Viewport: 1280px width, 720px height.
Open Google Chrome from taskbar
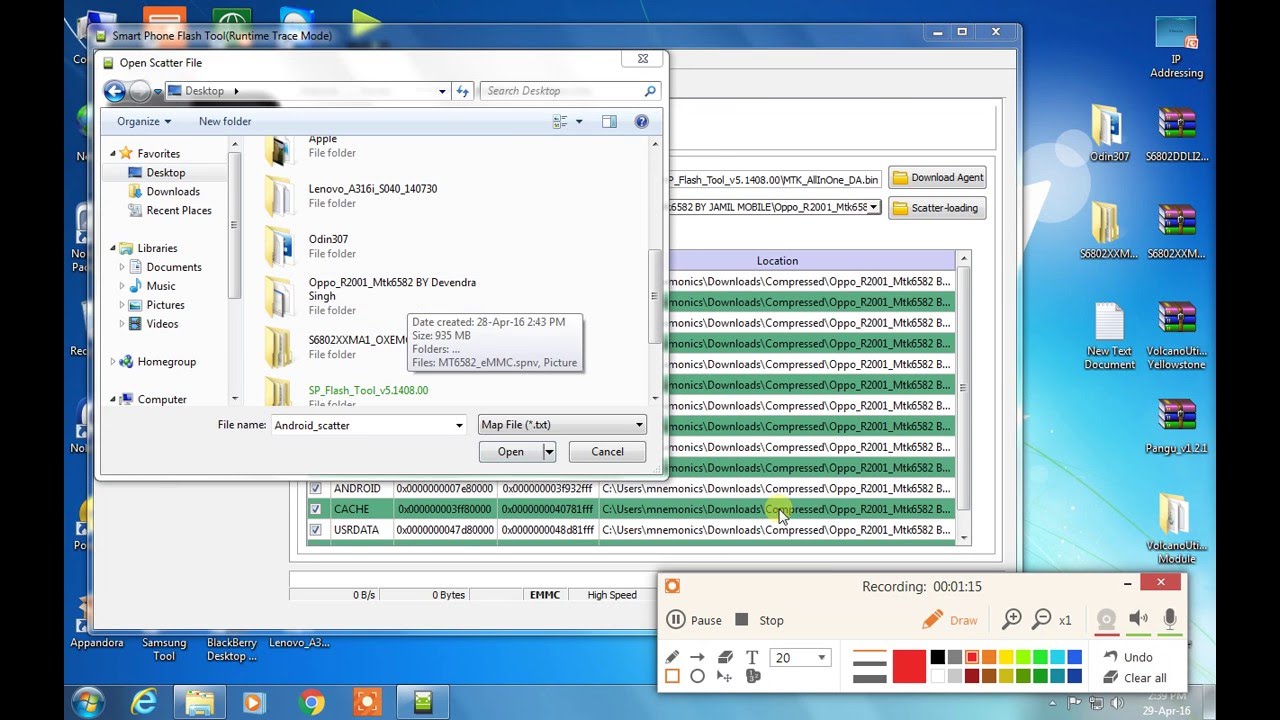point(311,703)
